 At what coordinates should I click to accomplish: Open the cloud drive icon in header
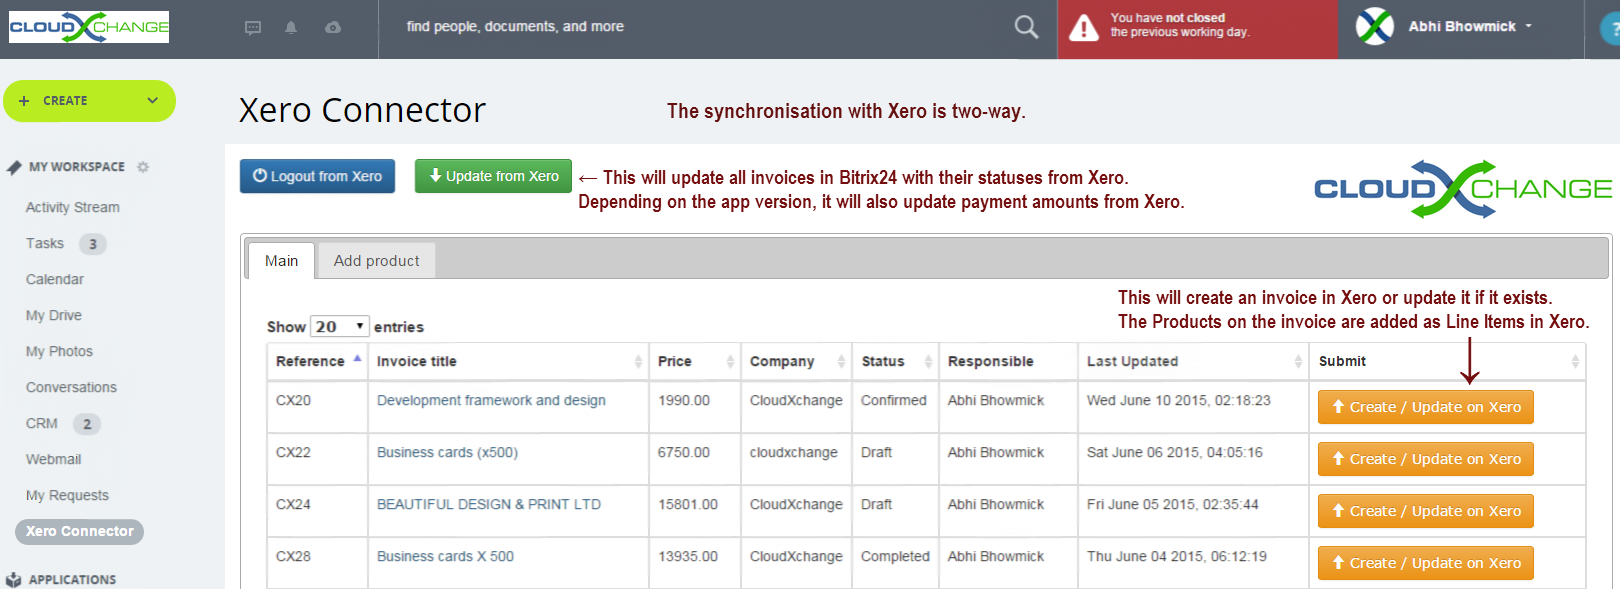(x=333, y=28)
